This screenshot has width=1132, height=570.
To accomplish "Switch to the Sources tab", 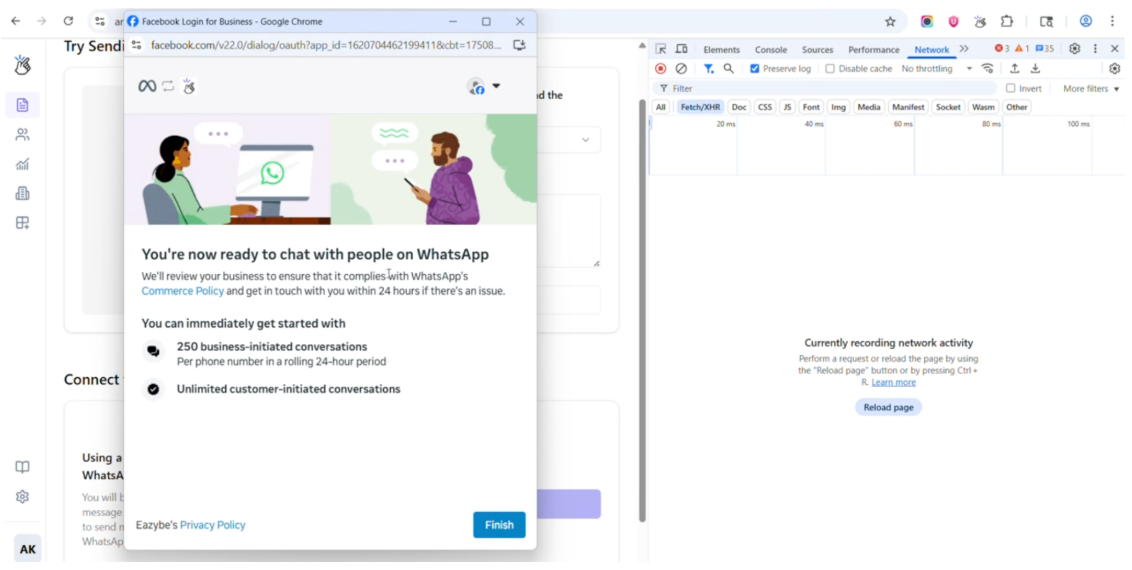I will click(817, 50).
